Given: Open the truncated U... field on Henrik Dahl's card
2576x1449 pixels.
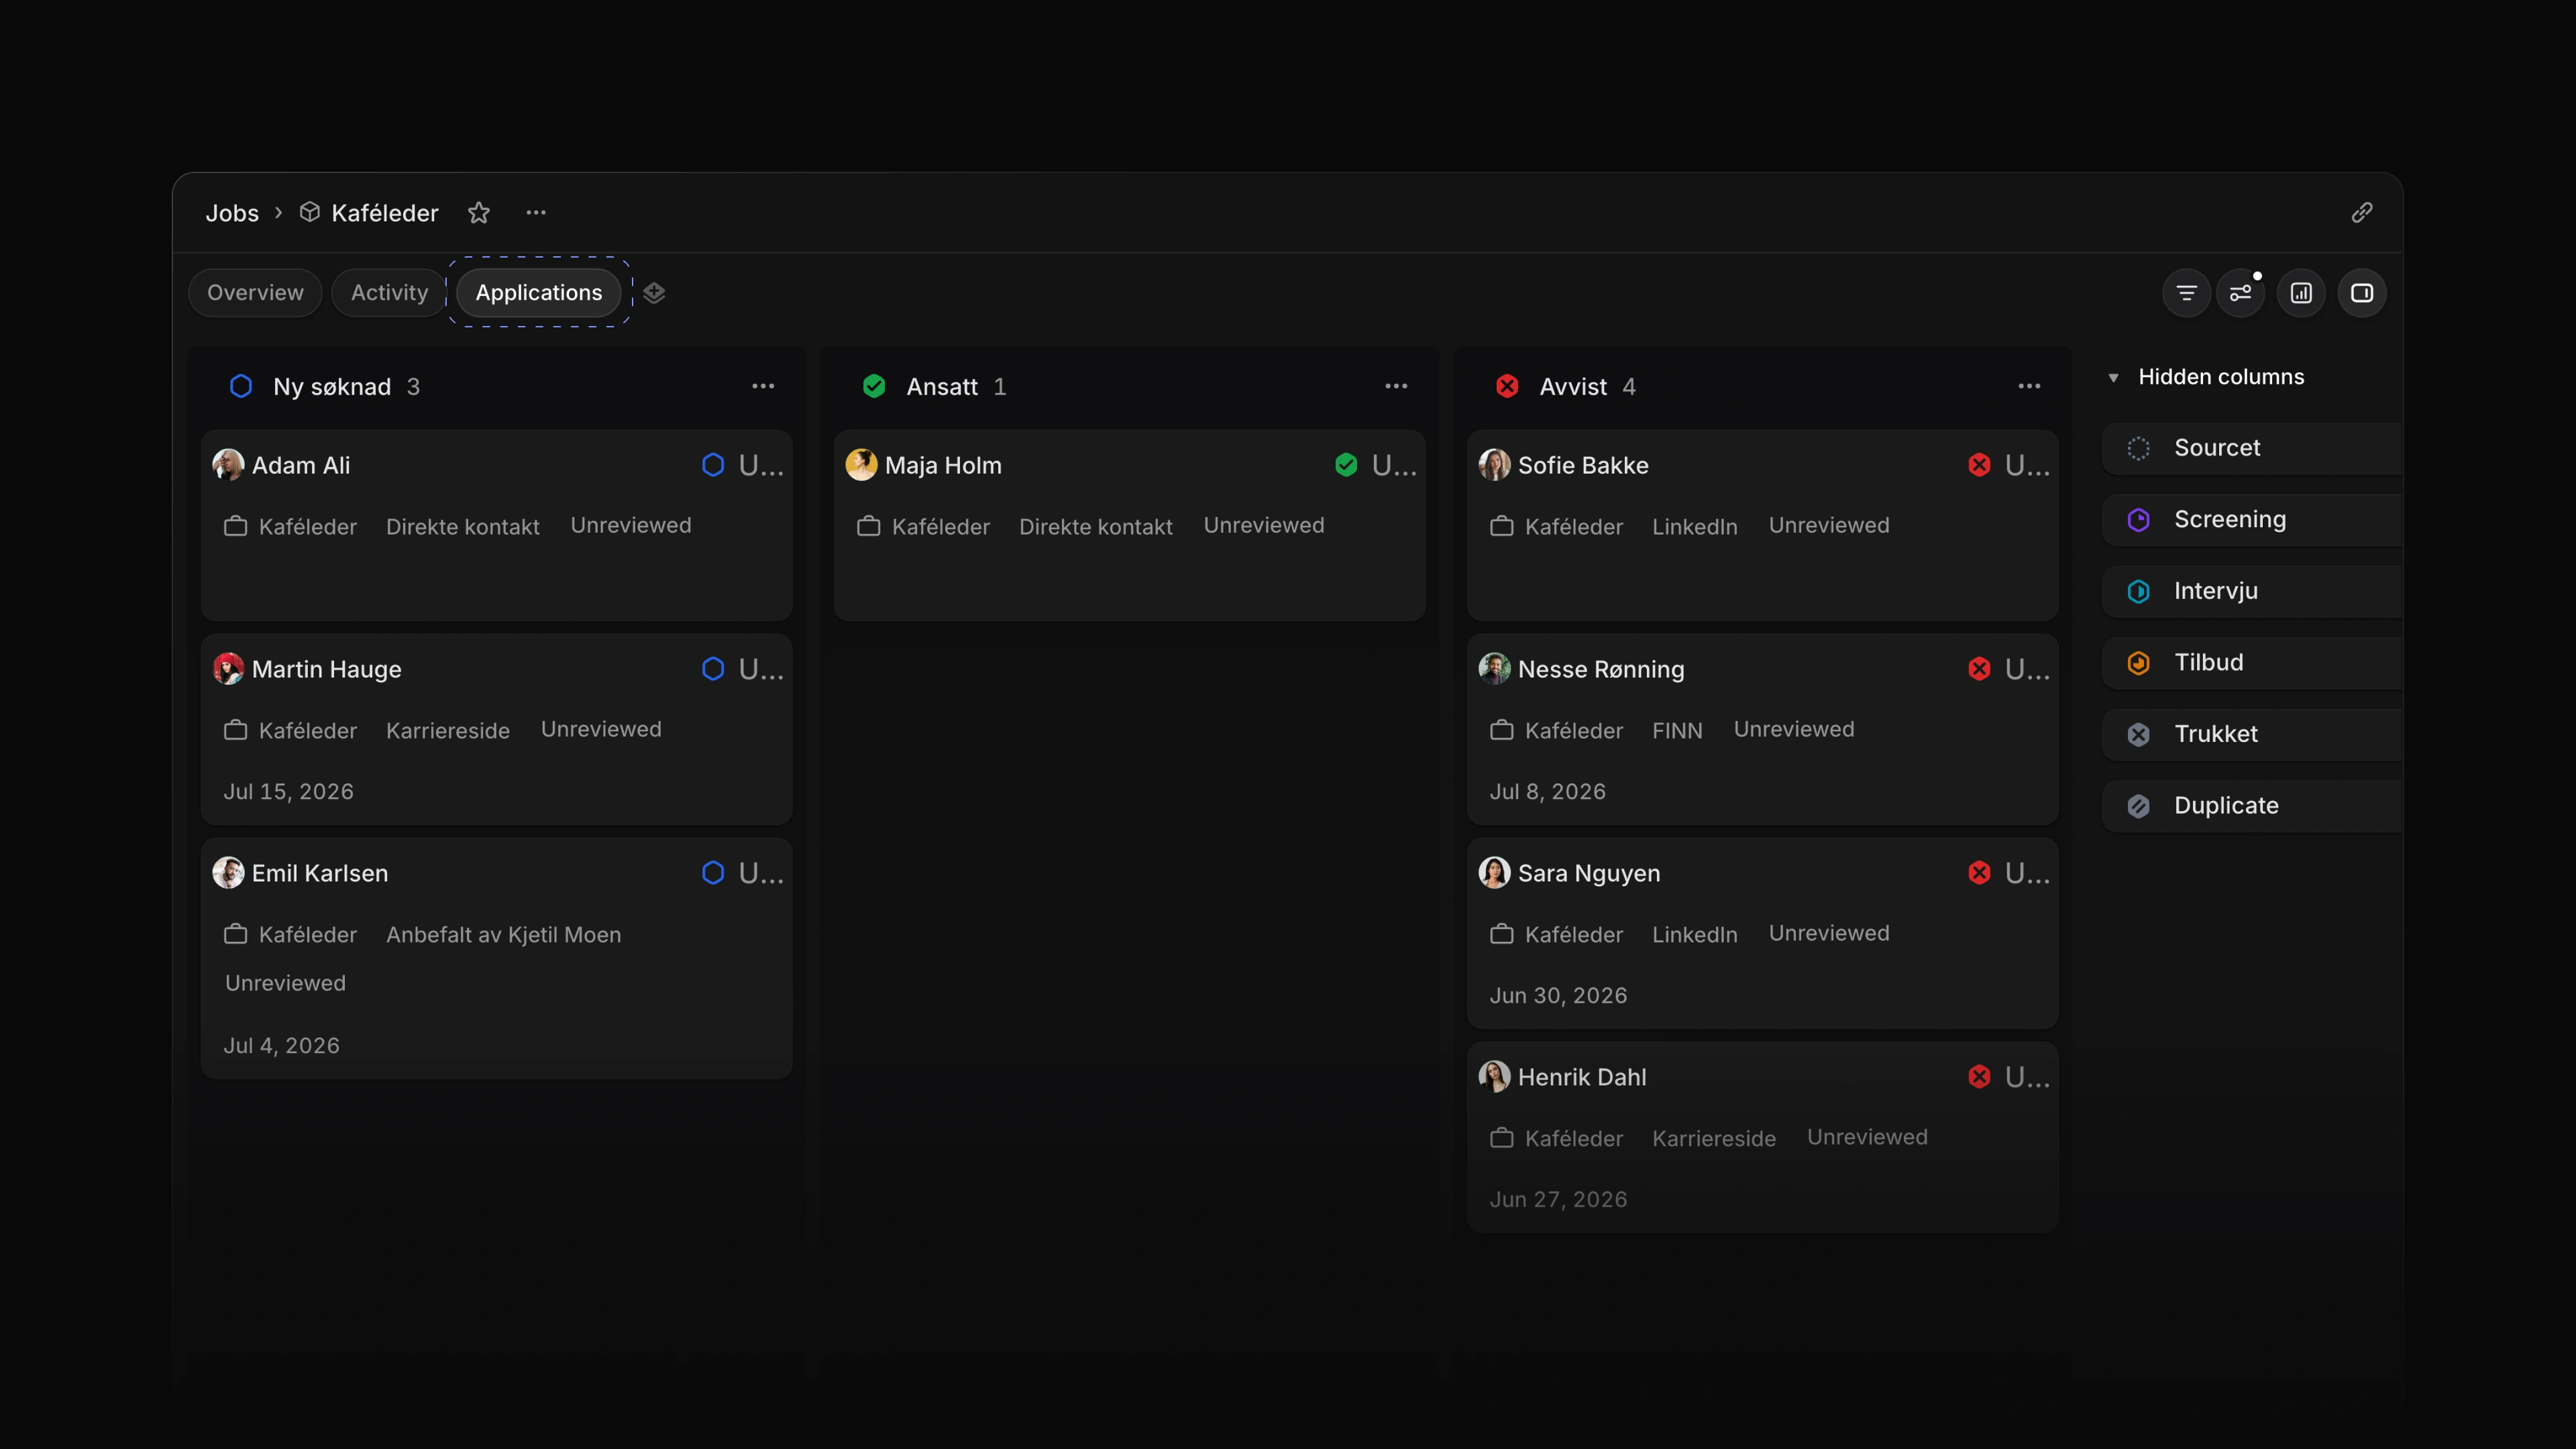Looking at the screenshot, I should 2027,1077.
